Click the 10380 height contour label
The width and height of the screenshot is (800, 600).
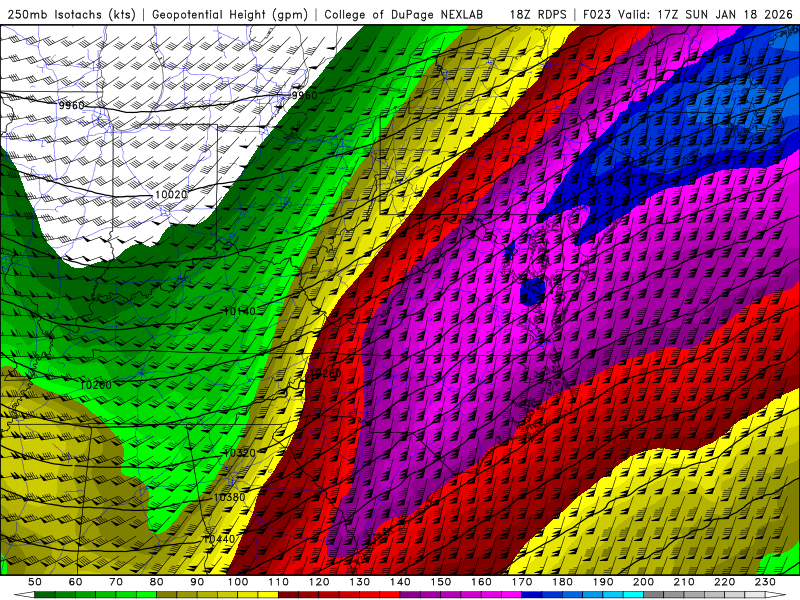[x=230, y=497]
